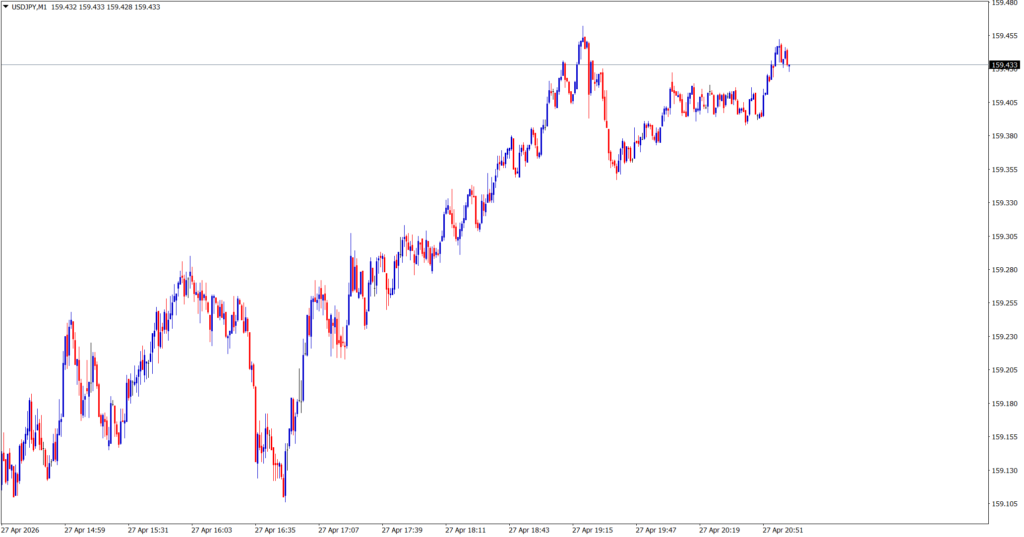This screenshot has height=537, width=1024.
Task: Click the 159.230 level on price axis
Action: [x=1003, y=336]
